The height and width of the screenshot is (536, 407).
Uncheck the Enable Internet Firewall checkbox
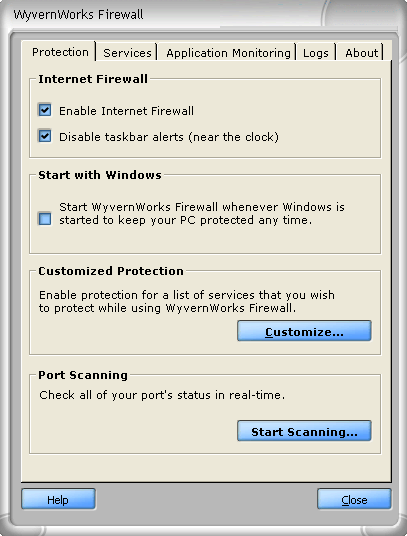pyautogui.click(x=45, y=110)
